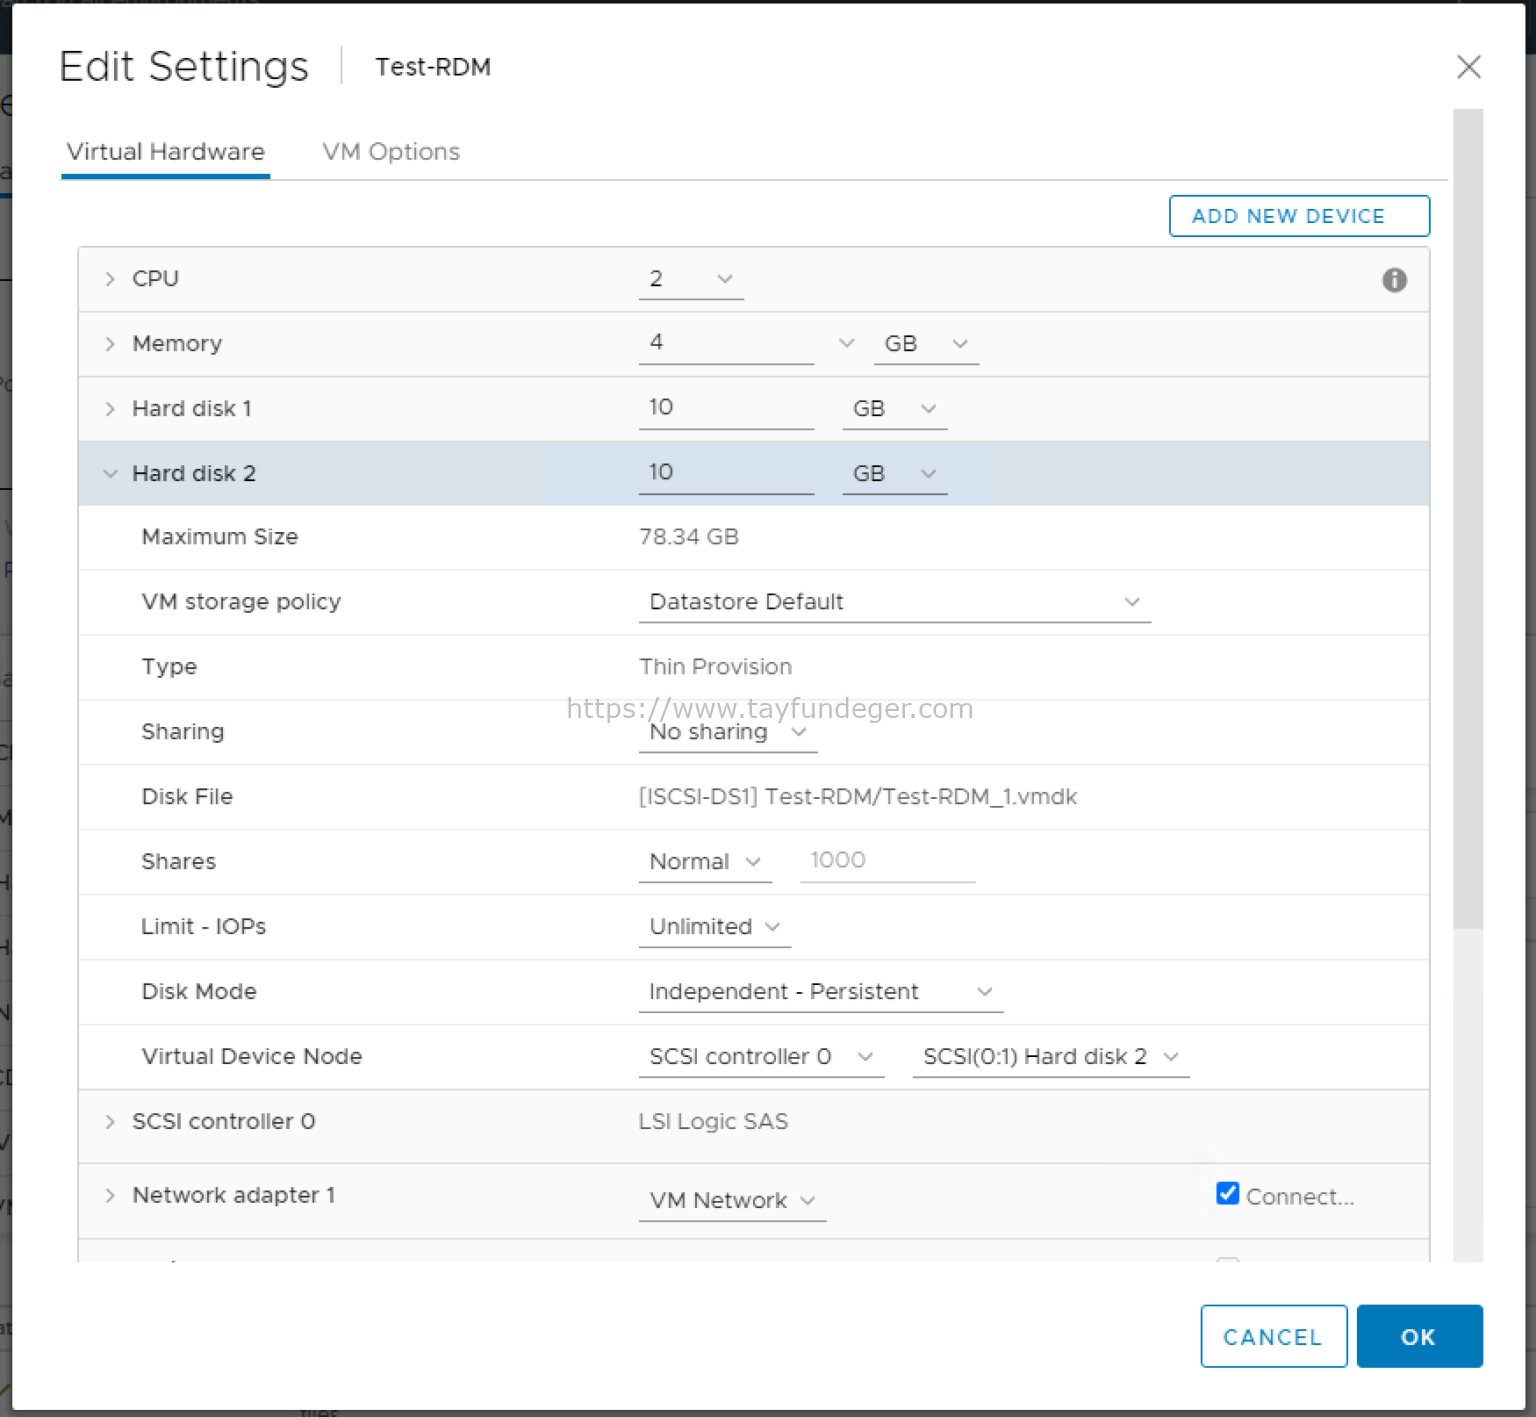Expand Hard disk 1 details
The image size is (1536, 1417).
click(x=110, y=409)
